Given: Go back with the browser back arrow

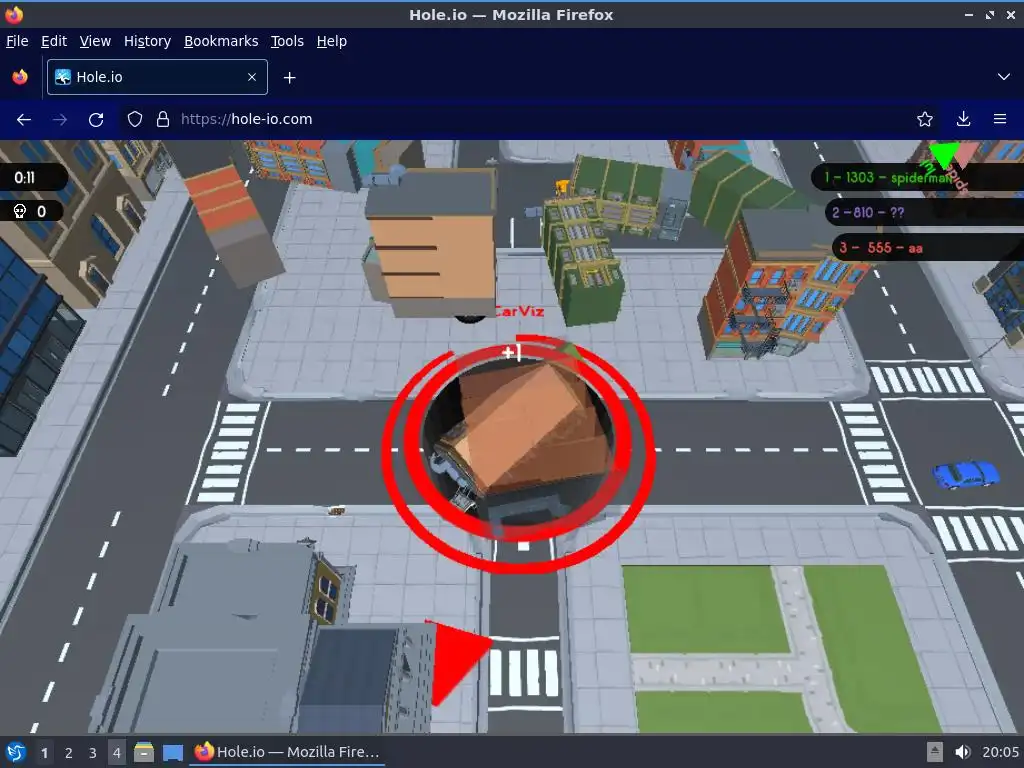Looking at the screenshot, I should [x=24, y=120].
